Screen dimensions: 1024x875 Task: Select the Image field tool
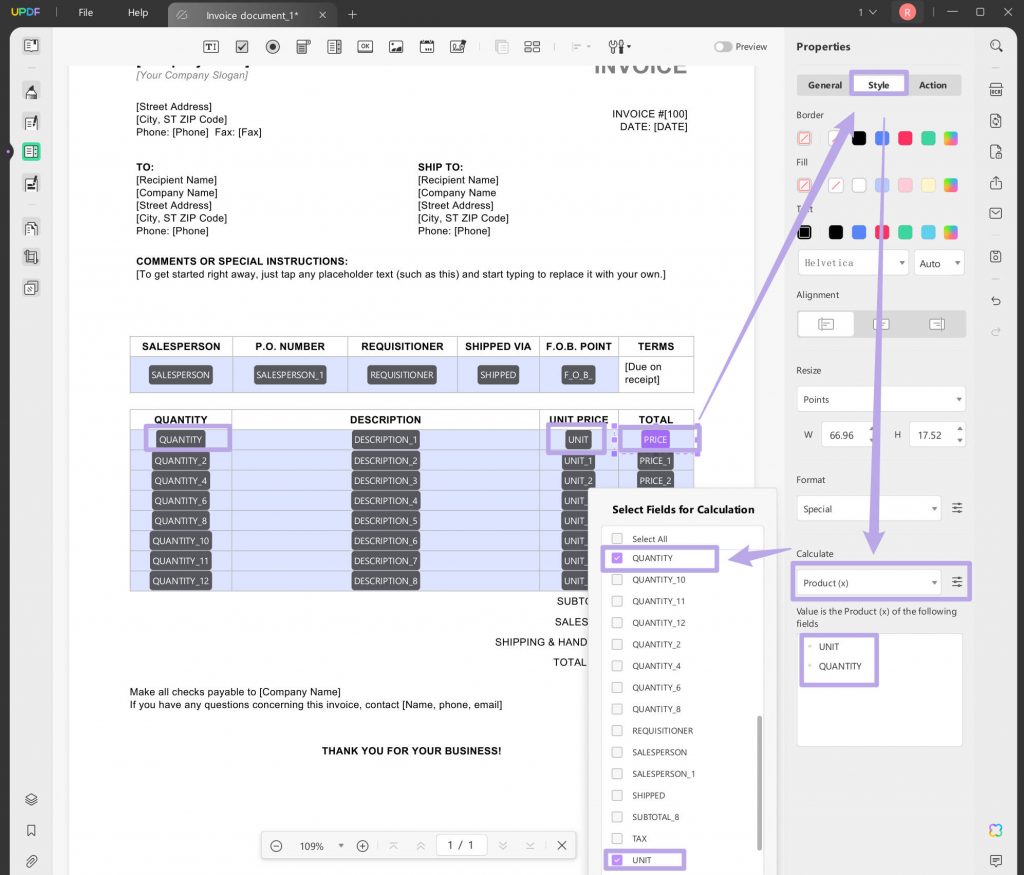(x=396, y=46)
